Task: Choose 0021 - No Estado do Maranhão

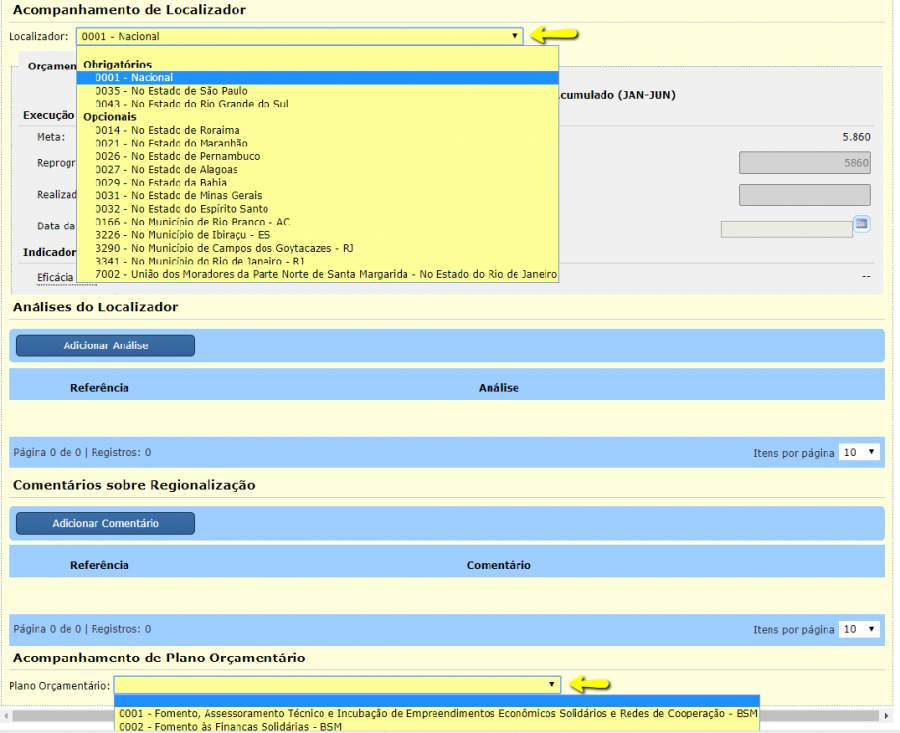Action: [317, 143]
